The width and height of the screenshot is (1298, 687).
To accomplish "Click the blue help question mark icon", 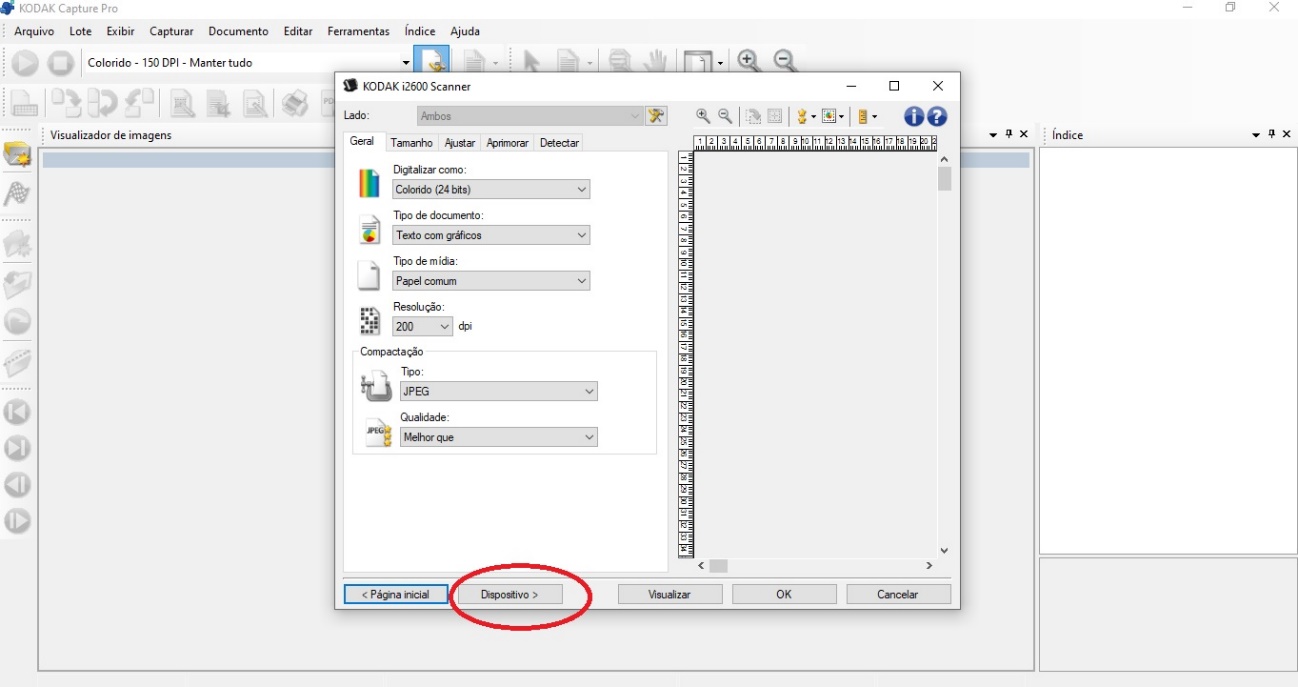I will click(937, 116).
